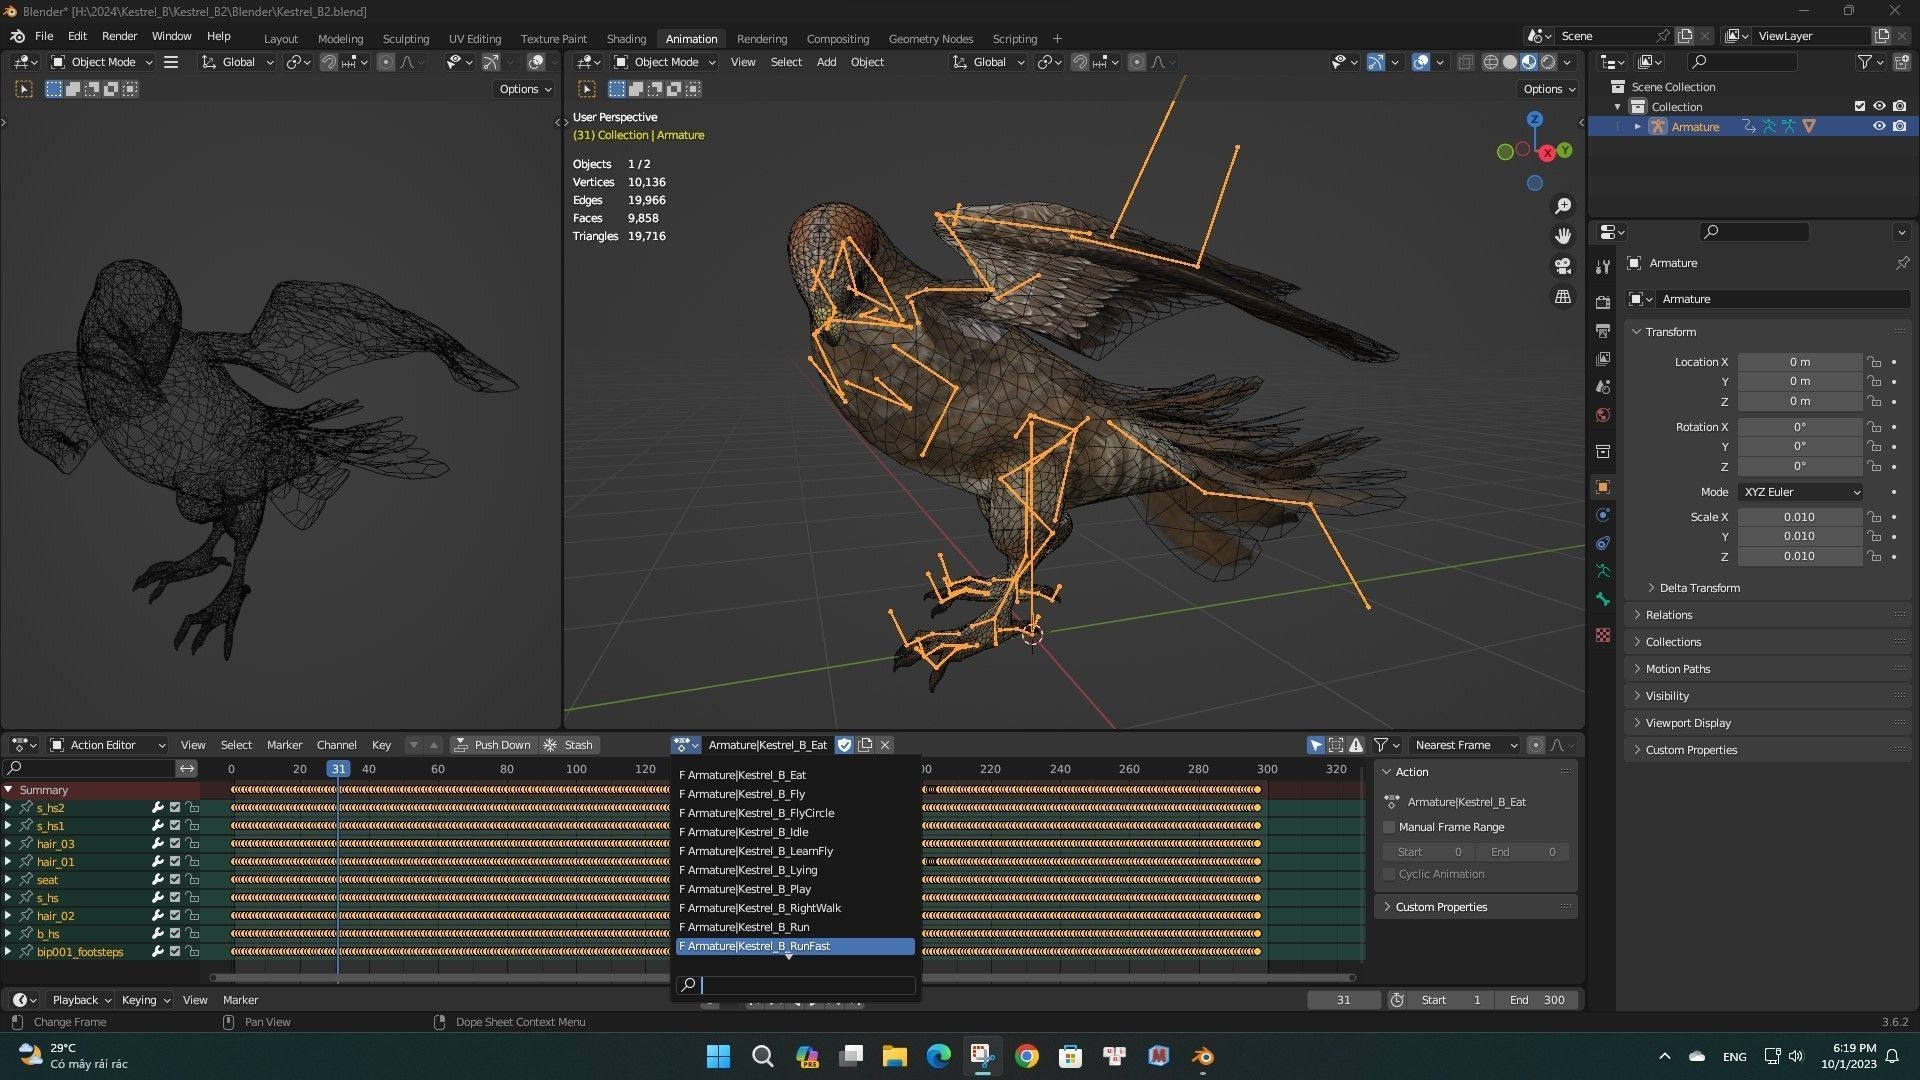The width and height of the screenshot is (1920, 1080).
Task: Expand the Motion Paths panel
Action: click(x=1677, y=669)
